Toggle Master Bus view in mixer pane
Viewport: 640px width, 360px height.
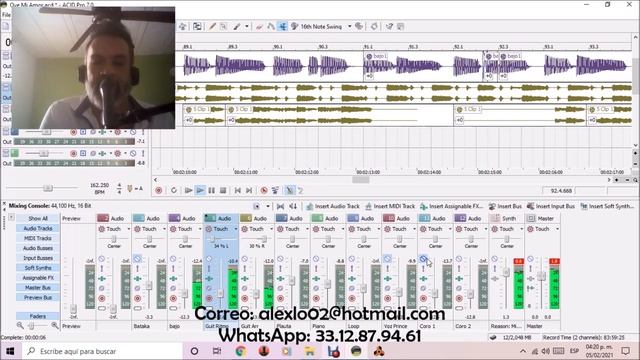38,288
